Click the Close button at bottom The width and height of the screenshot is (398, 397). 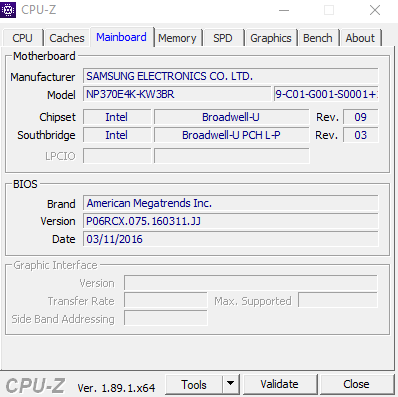click(x=356, y=384)
